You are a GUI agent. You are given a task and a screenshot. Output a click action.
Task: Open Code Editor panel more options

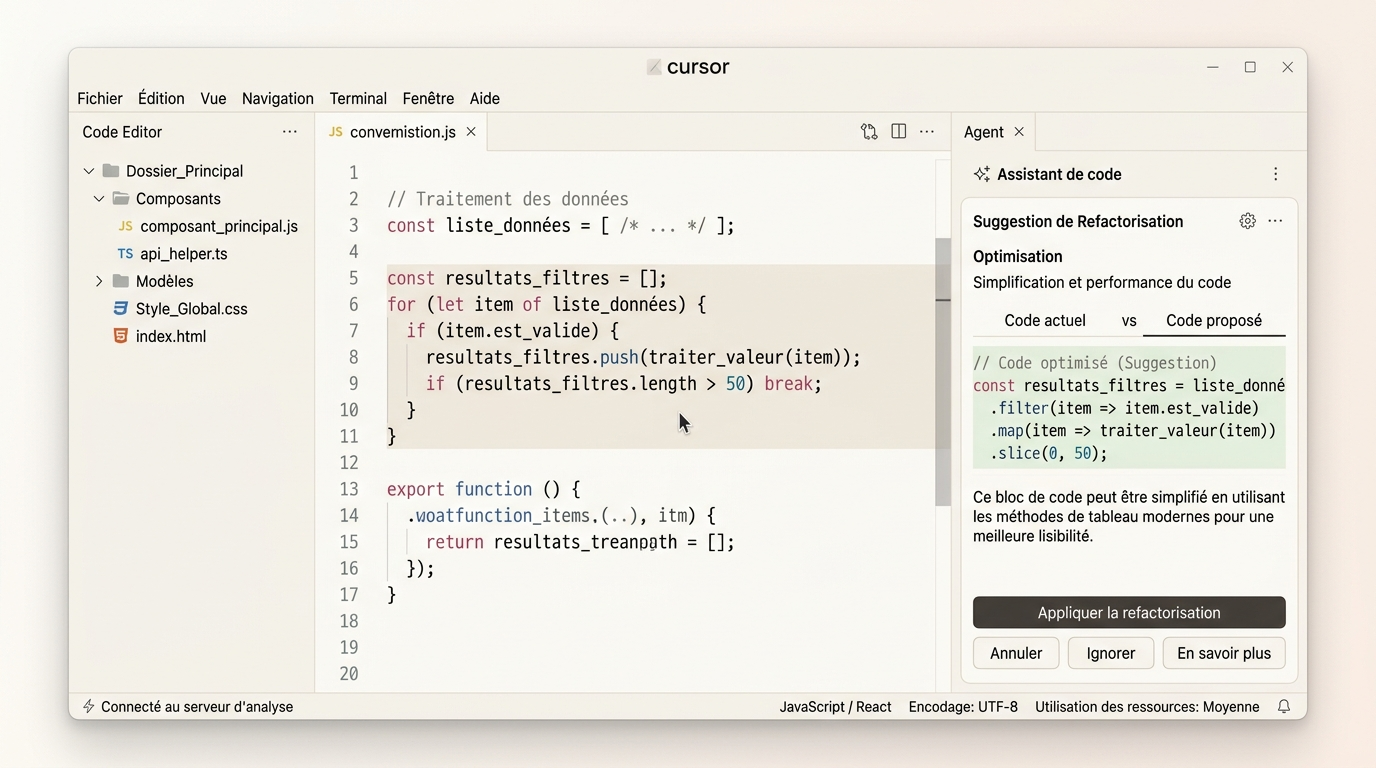[x=290, y=132]
